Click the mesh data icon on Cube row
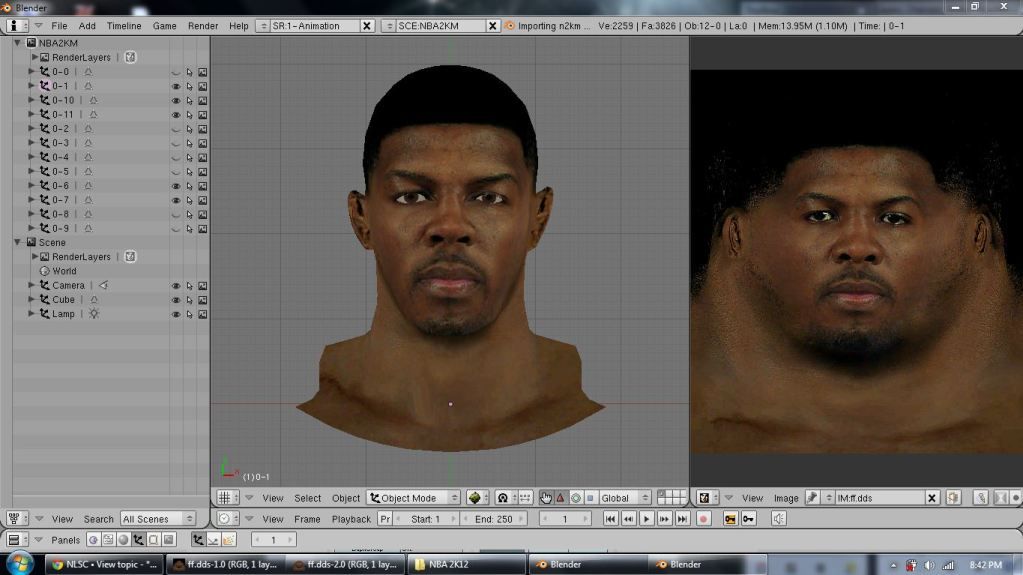 pyautogui.click(x=94, y=300)
